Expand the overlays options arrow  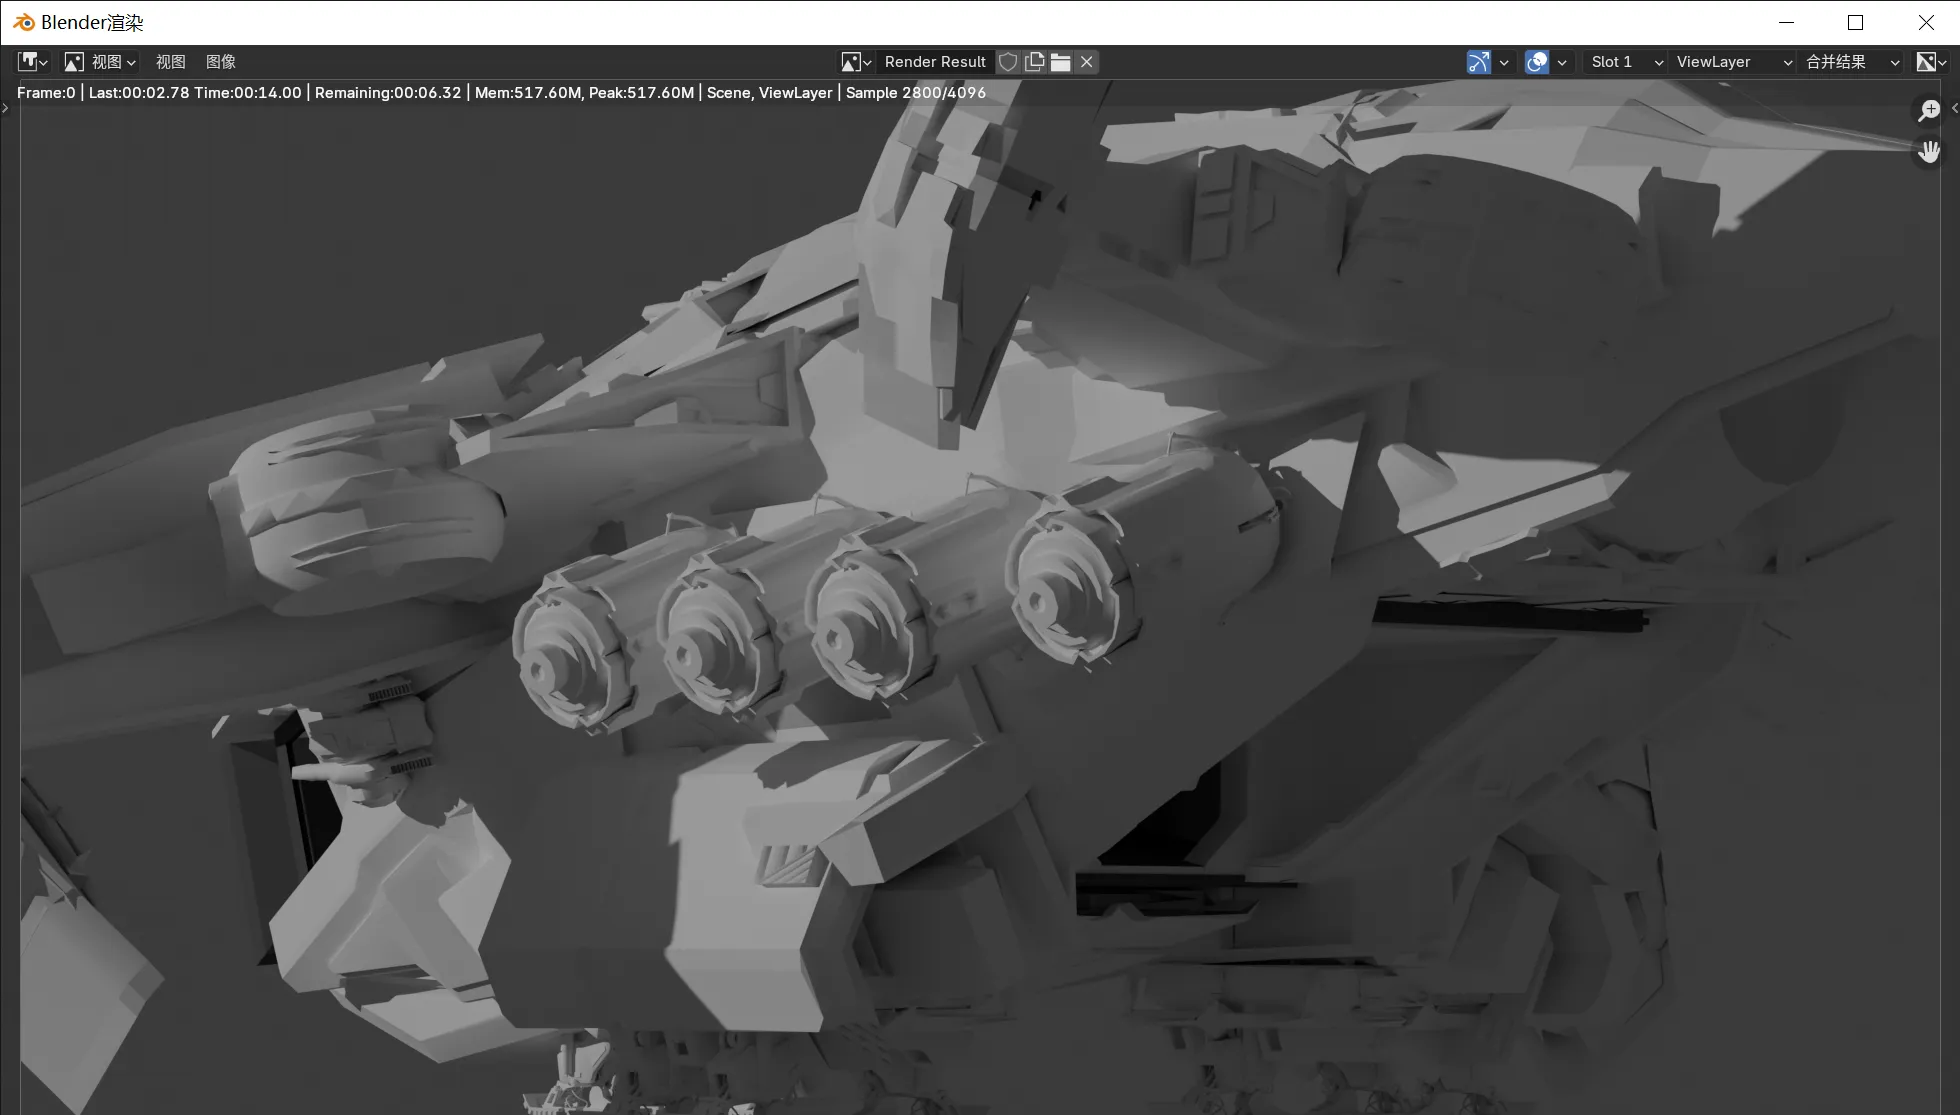1562,62
